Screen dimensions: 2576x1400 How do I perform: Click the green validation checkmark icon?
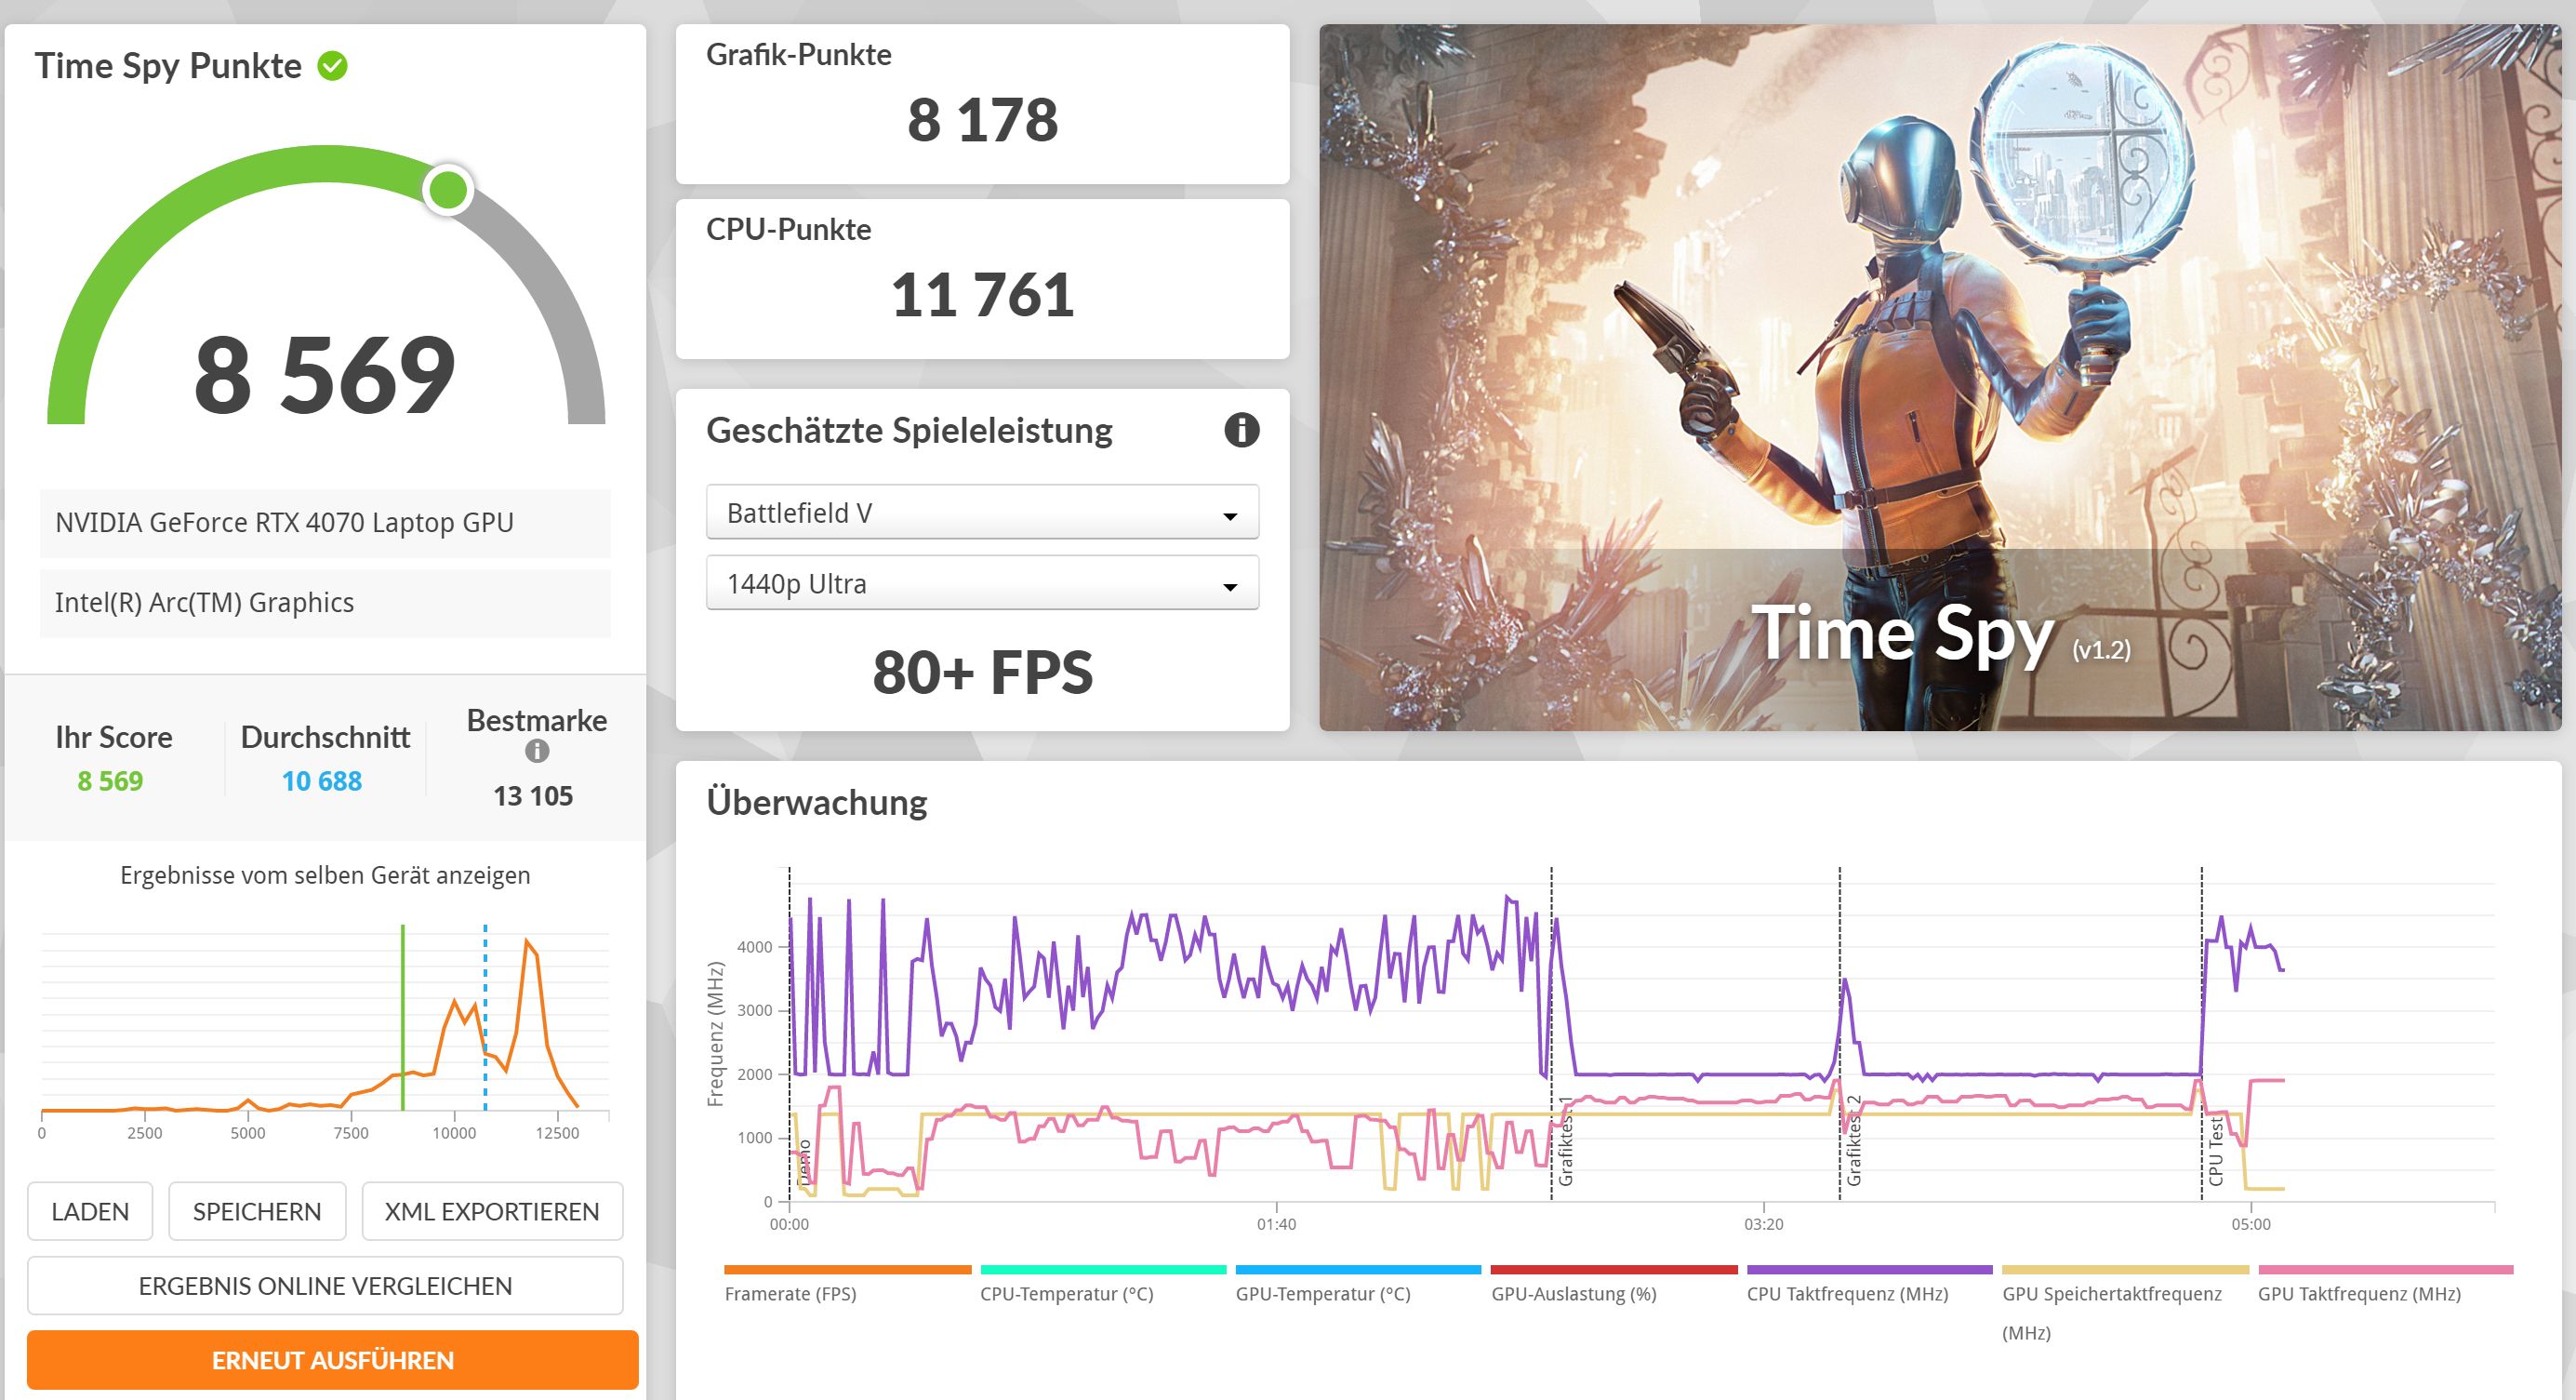click(332, 66)
